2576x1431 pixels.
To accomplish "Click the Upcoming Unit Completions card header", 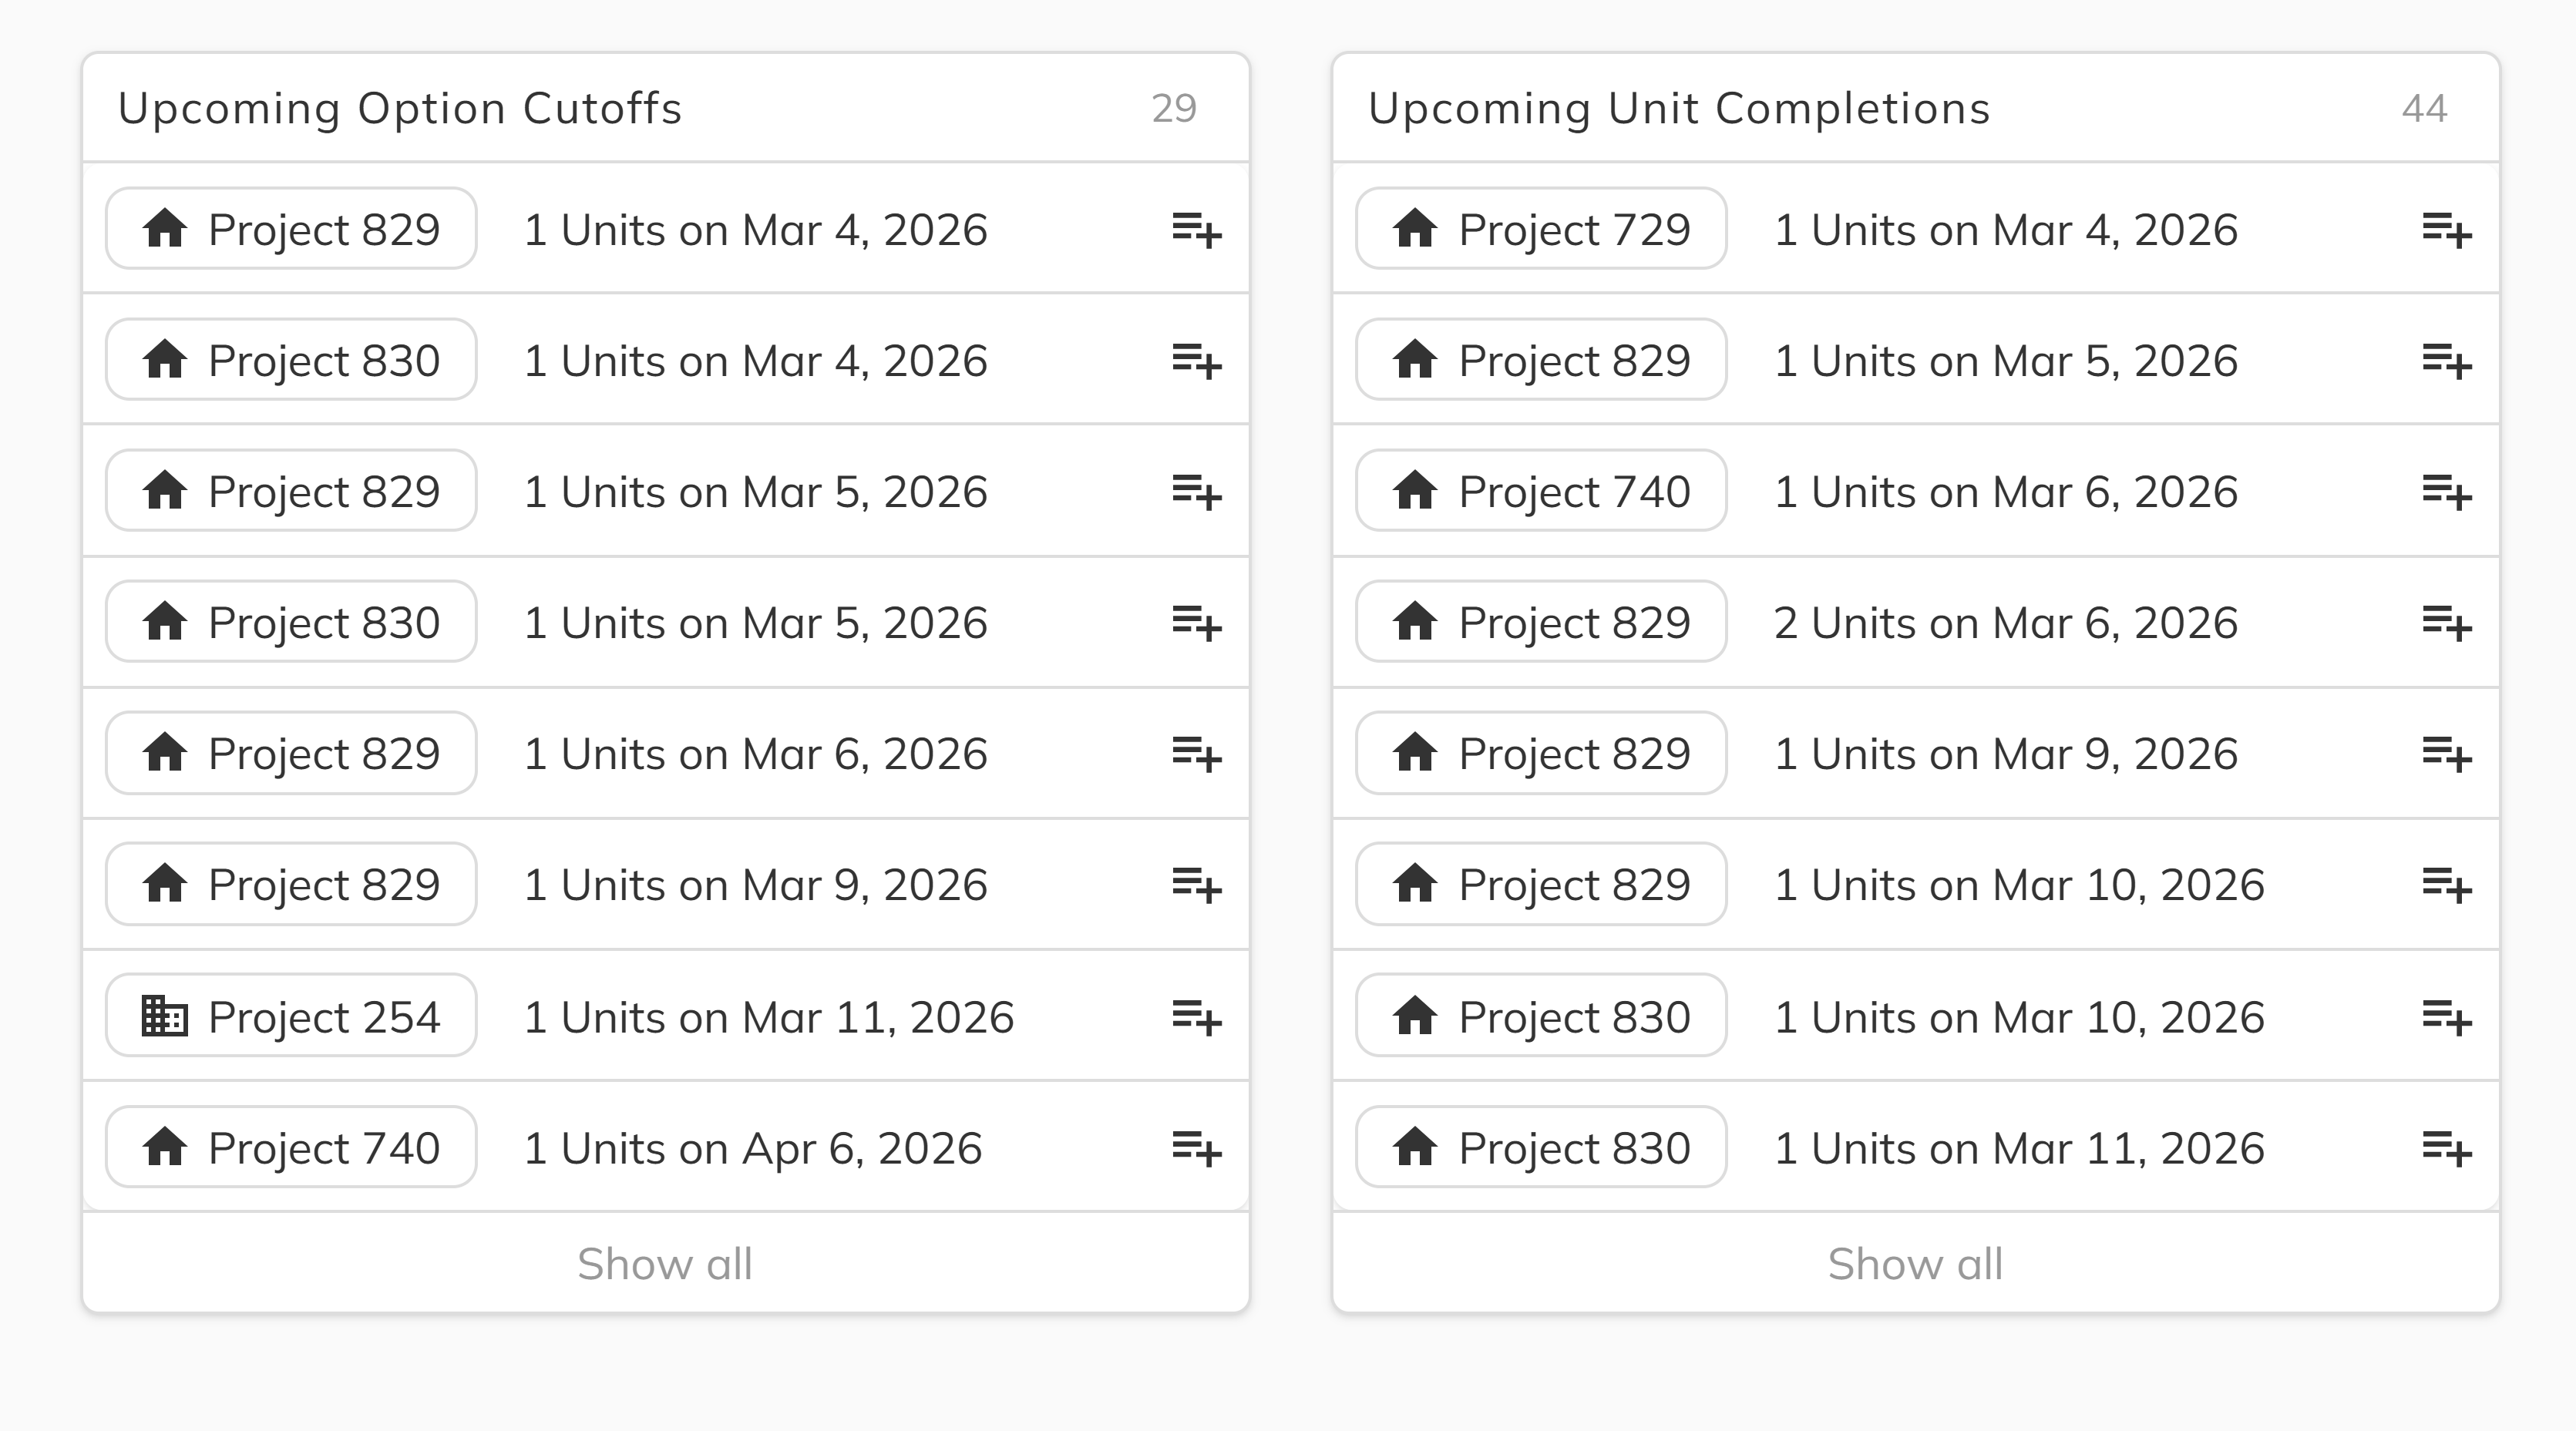I will (x=1680, y=108).
